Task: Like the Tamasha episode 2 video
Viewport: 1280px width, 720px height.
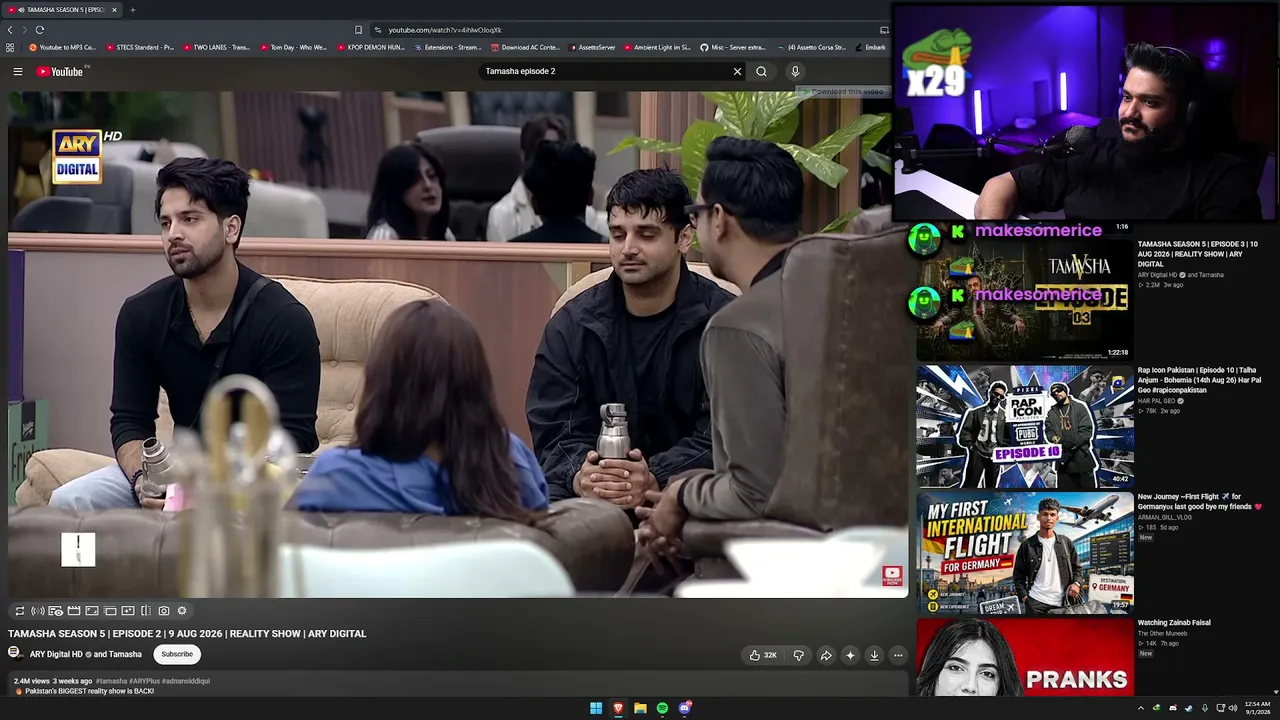Action: 763,655
